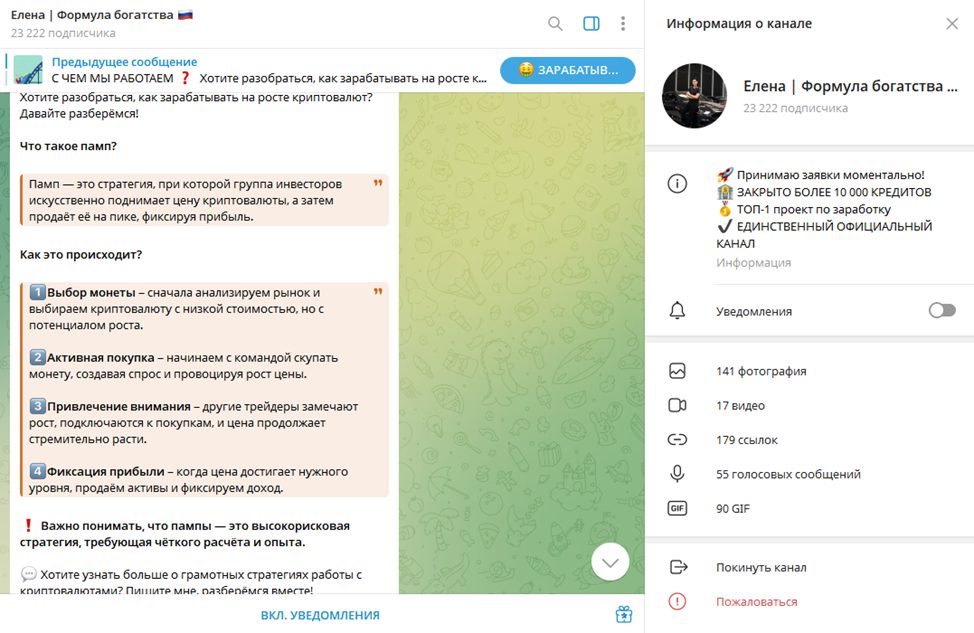Click ВКЛ. УВЕДОМЛЕНИЯ at the bottom
This screenshot has height=633, width=974.
[320, 615]
